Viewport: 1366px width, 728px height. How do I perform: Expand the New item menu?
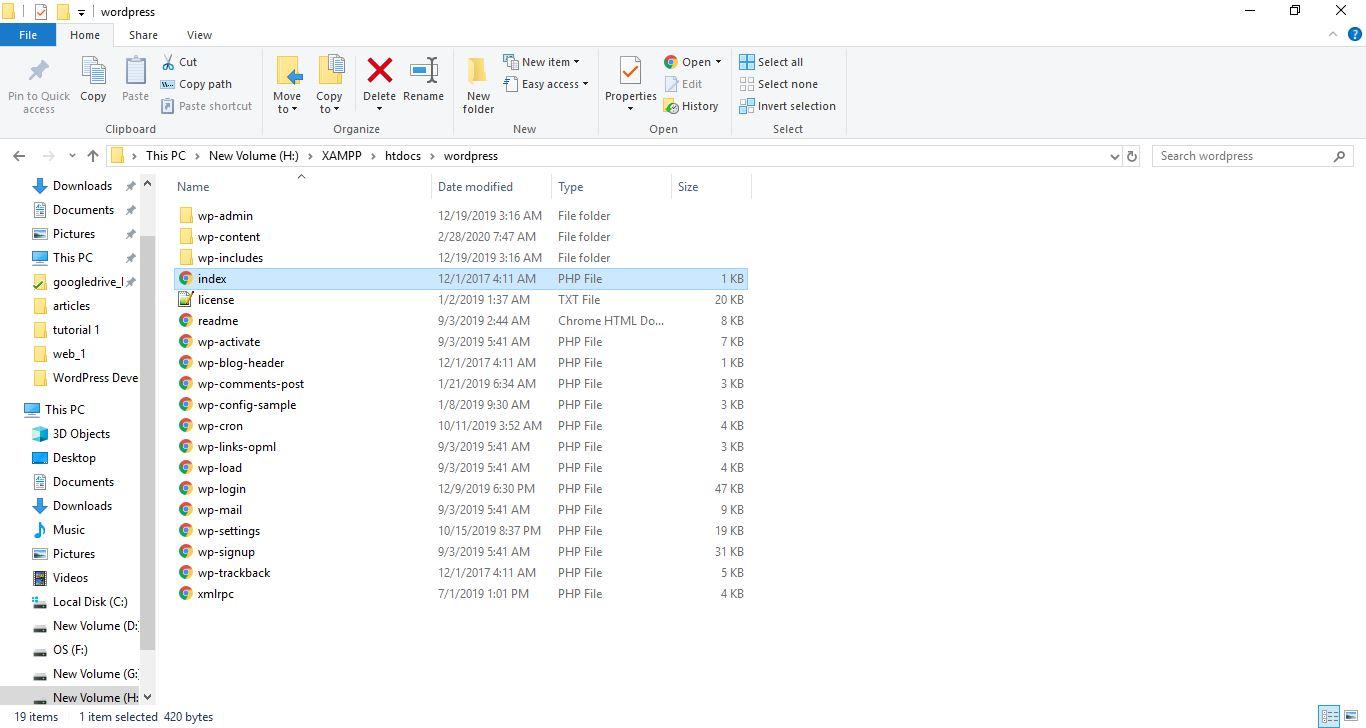541,62
